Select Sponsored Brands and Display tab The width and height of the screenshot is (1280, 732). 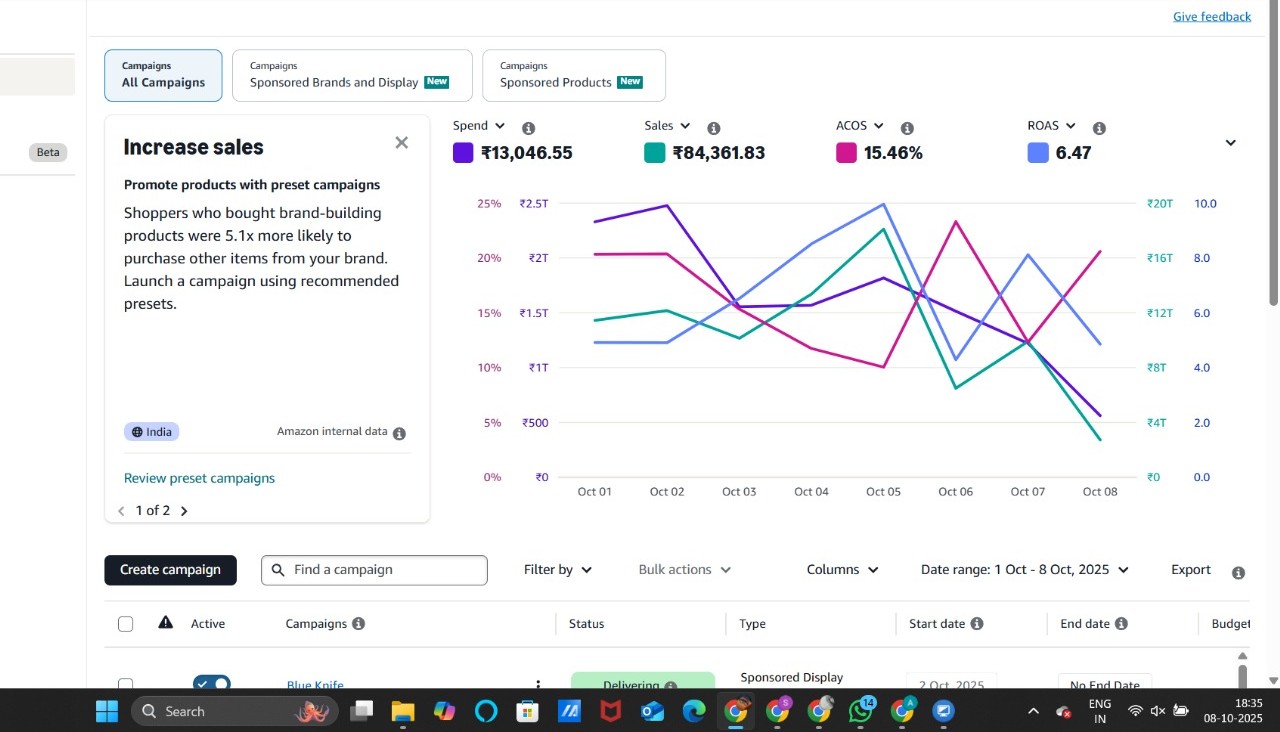click(351, 76)
